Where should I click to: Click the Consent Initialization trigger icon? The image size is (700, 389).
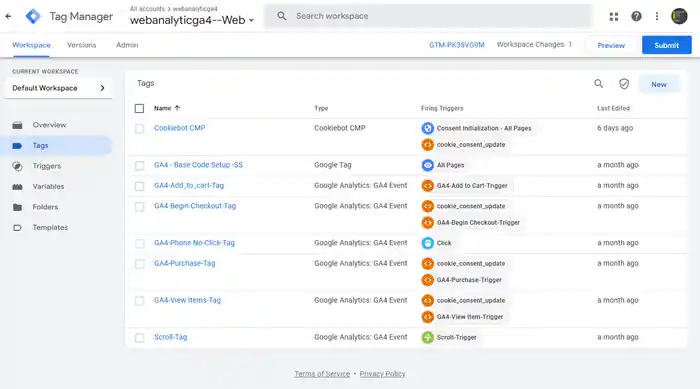428,128
